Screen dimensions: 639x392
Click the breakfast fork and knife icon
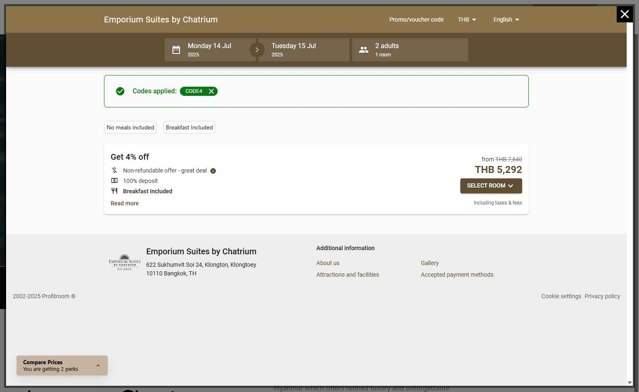(x=115, y=191)
